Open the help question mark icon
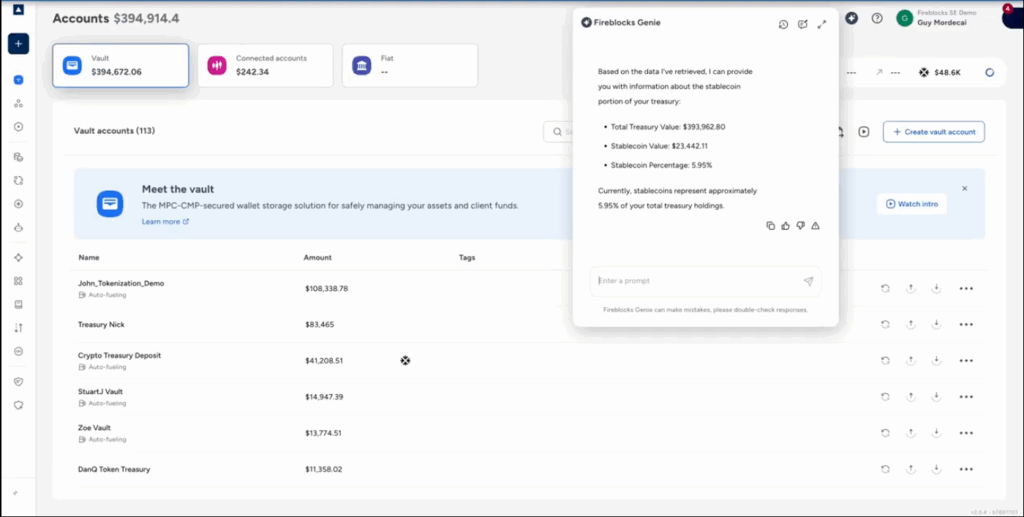 point(877,18)
